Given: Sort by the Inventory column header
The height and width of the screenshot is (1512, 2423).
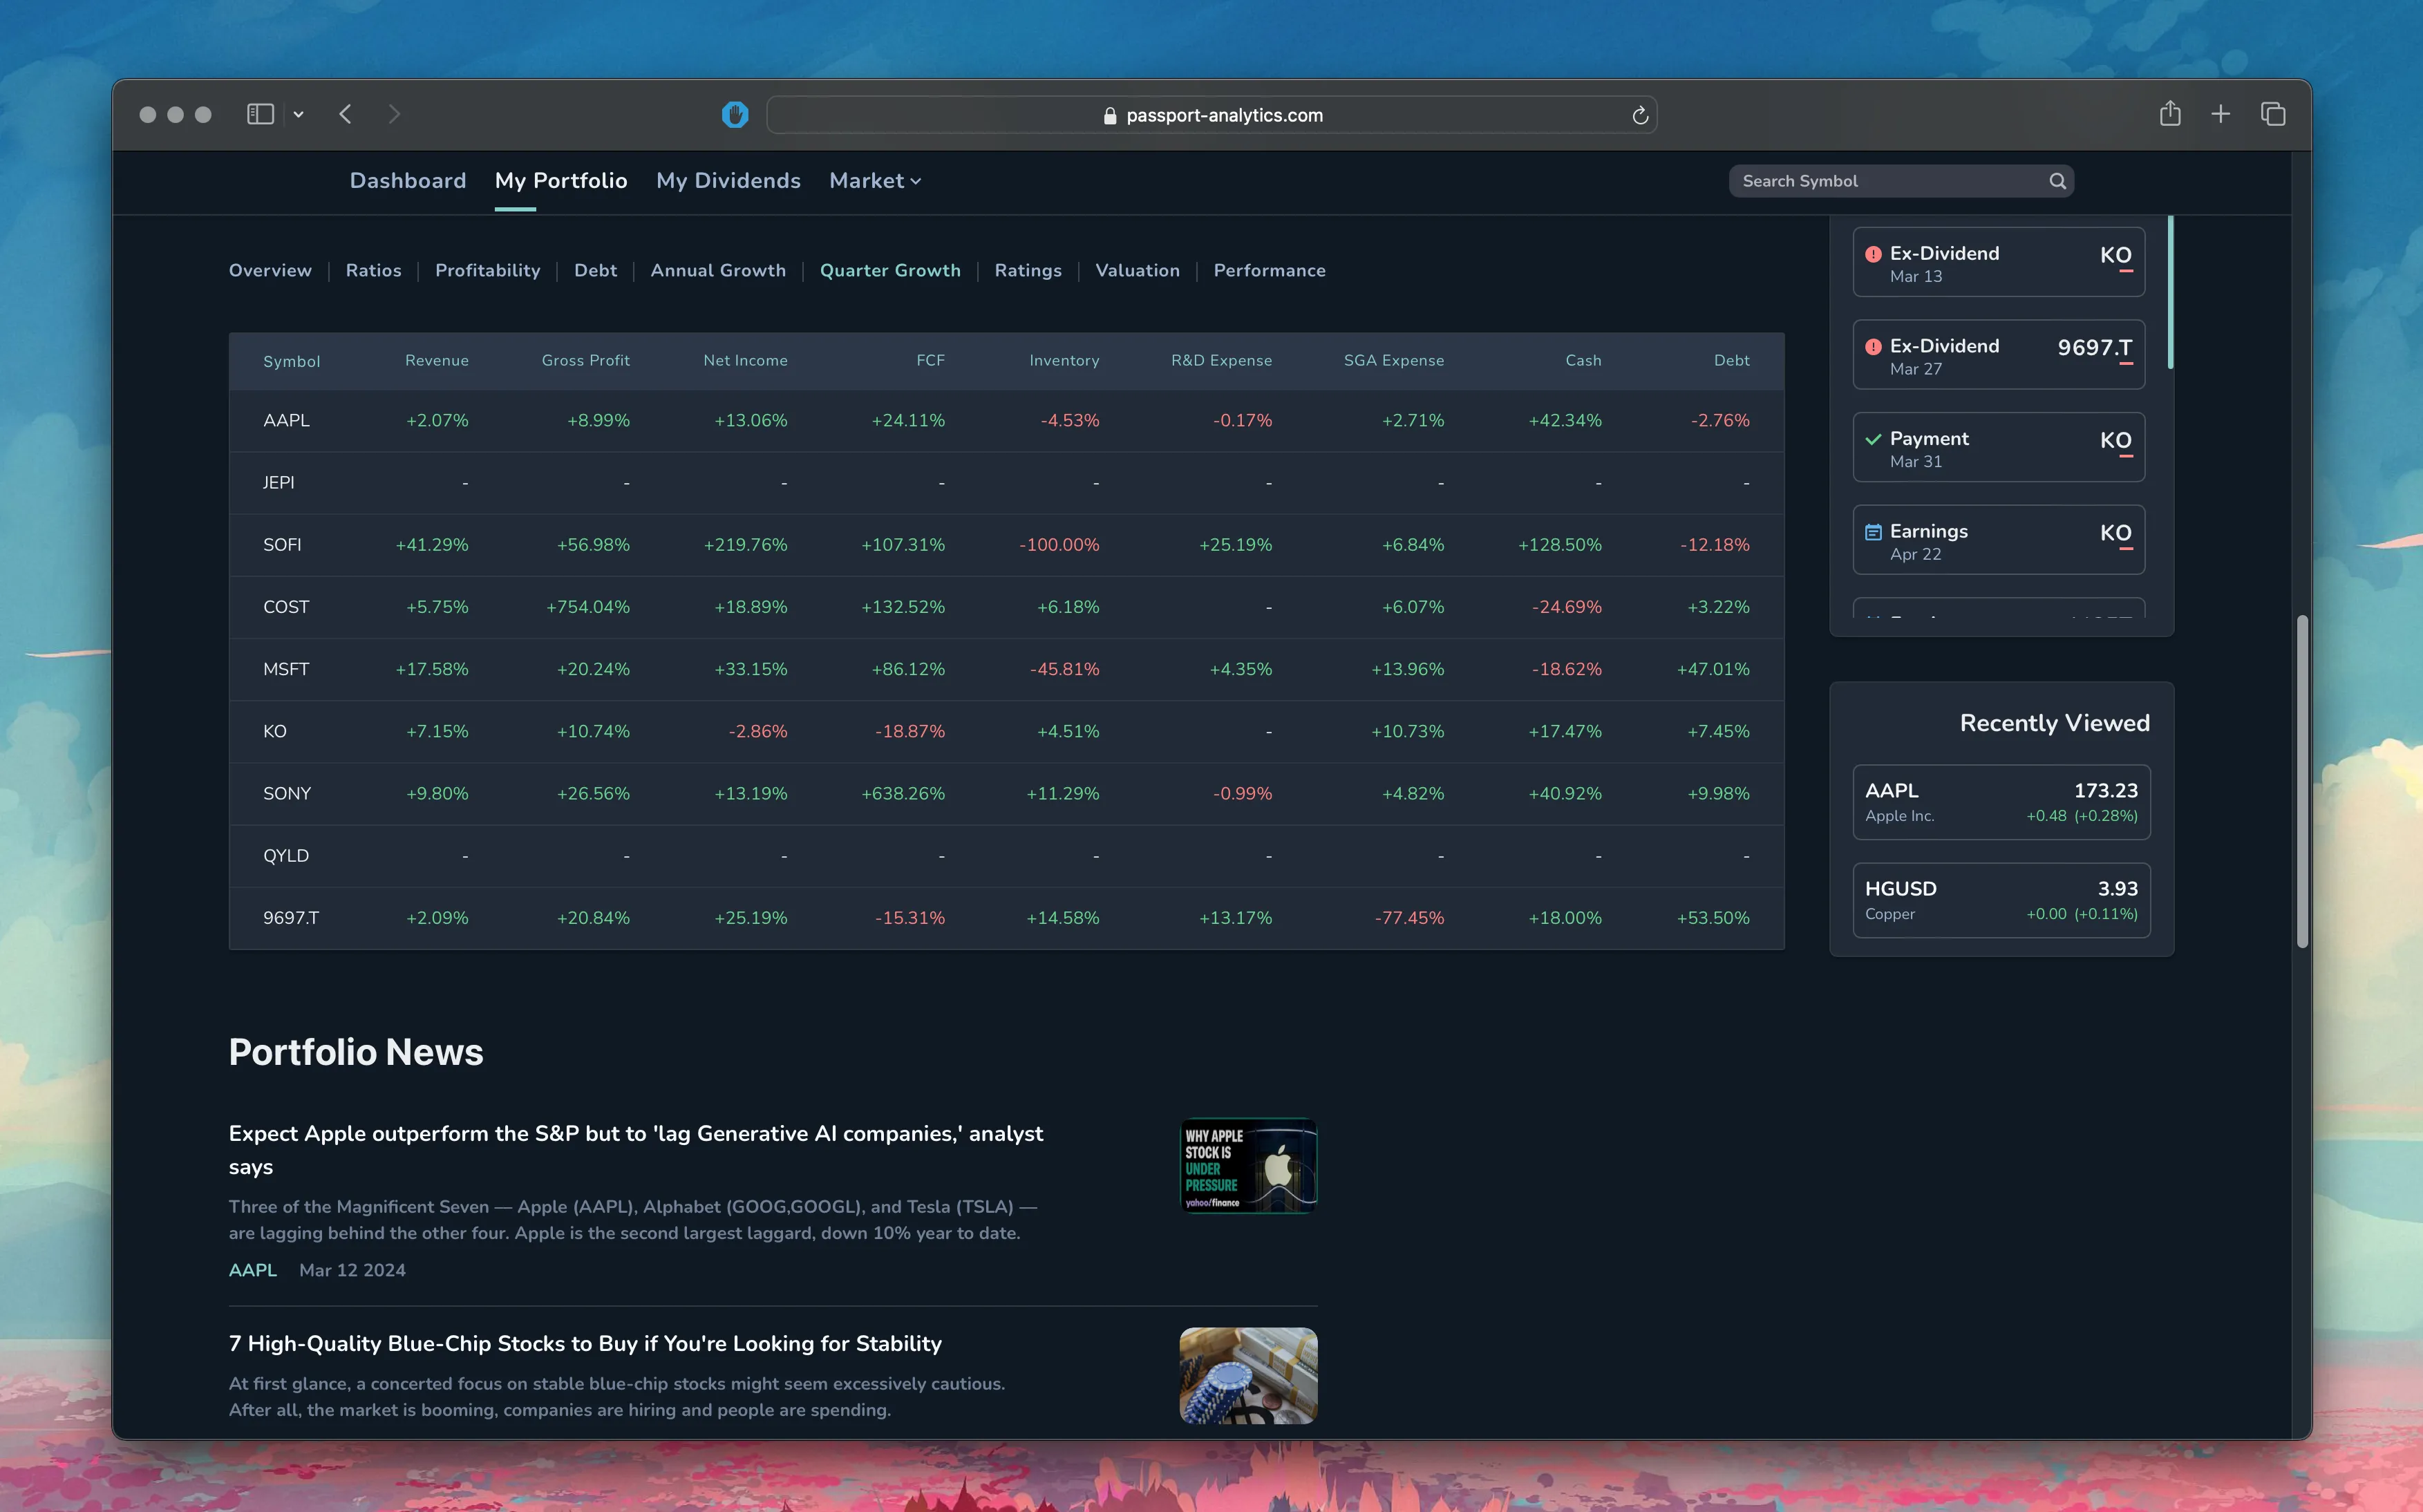Looking at the screenshot, I should coord(1064,360).
